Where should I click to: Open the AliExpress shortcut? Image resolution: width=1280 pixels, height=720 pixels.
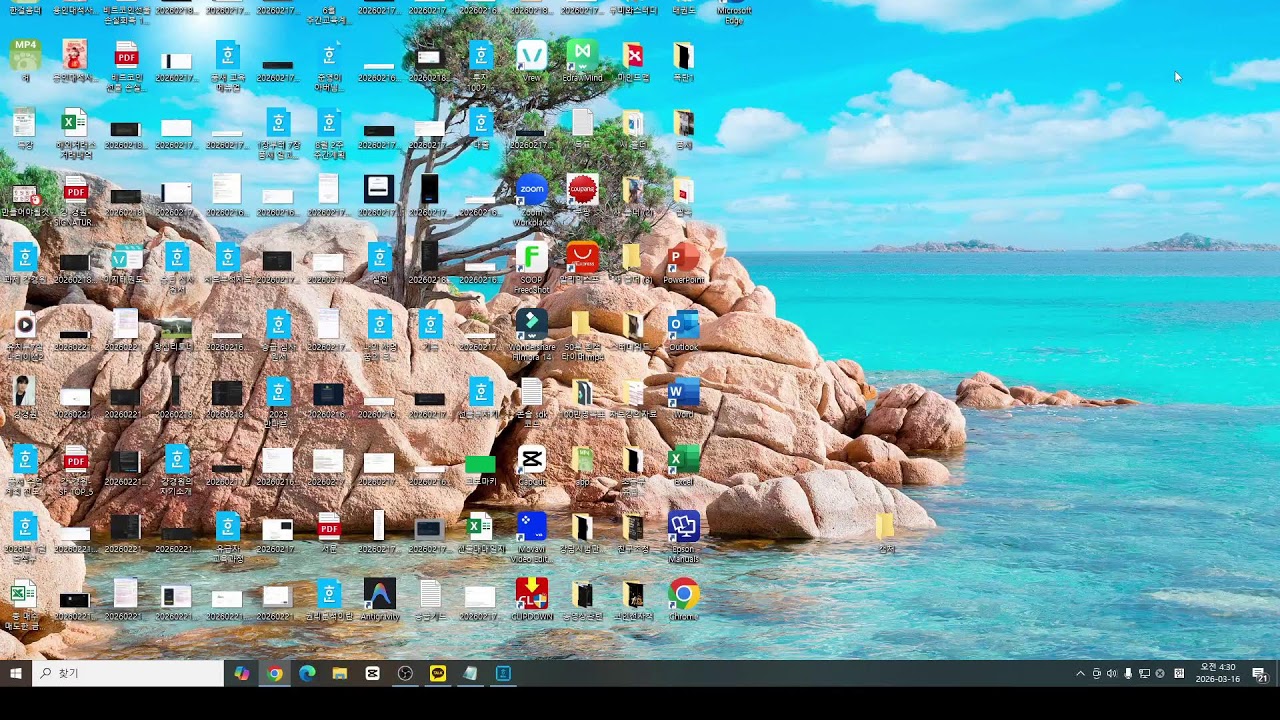point(582,262)
